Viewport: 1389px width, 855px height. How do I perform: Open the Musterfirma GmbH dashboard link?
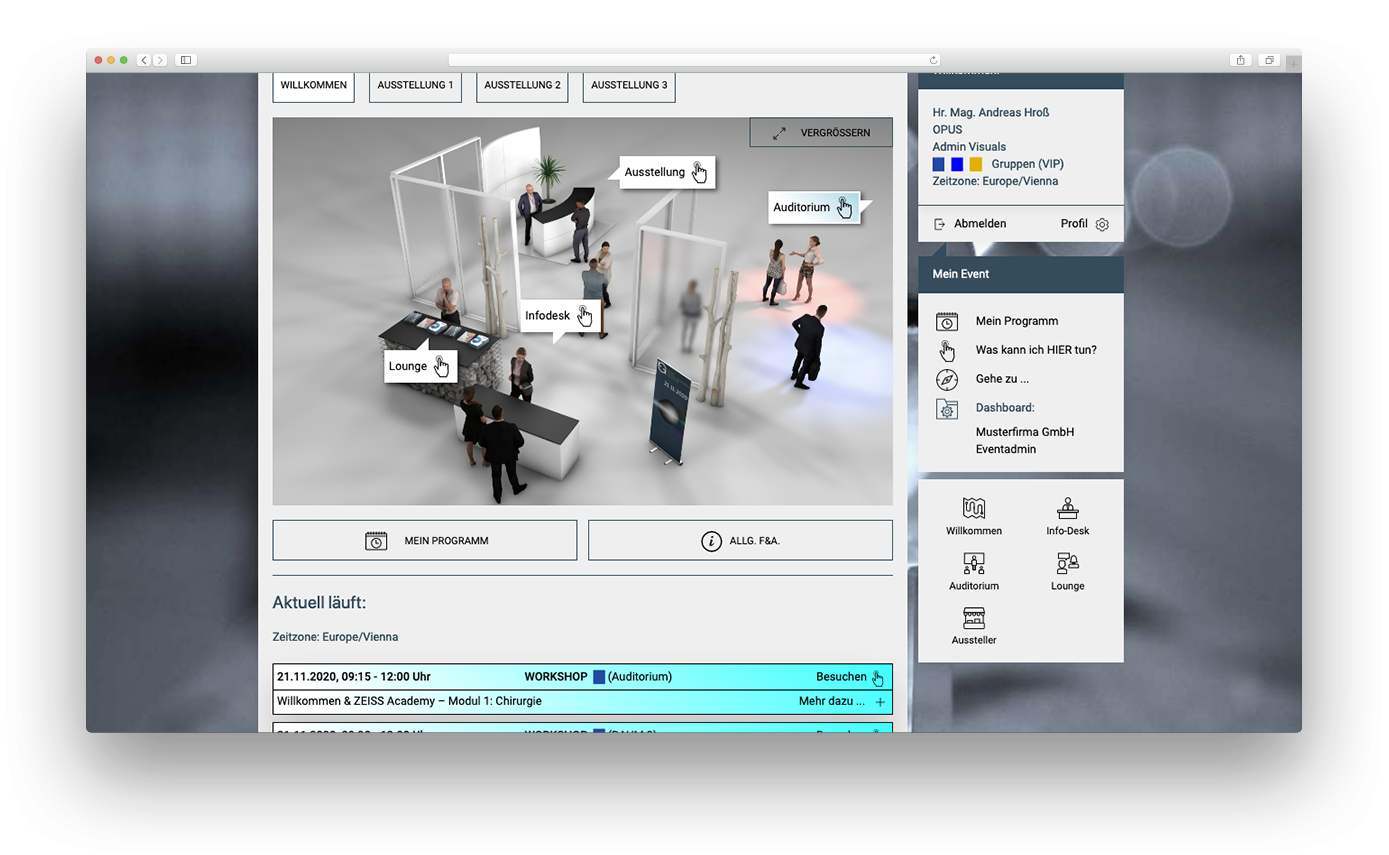click(1025, 432)
